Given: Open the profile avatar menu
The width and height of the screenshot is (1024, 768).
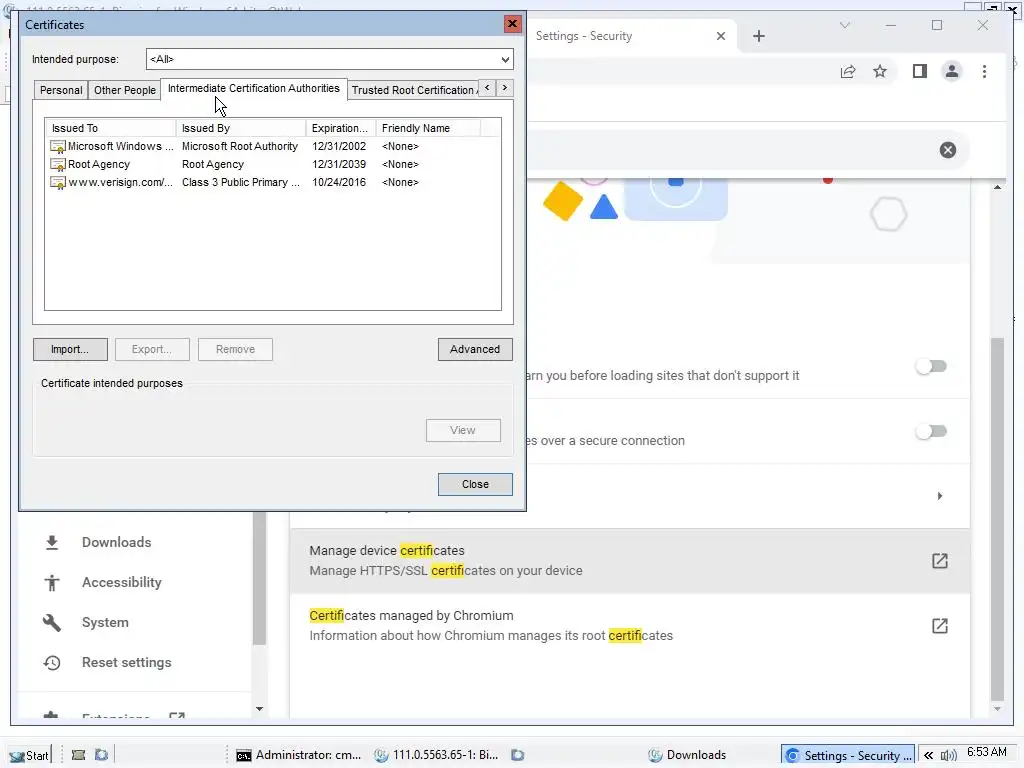Looking at the screenshot, I should (952, 71).
